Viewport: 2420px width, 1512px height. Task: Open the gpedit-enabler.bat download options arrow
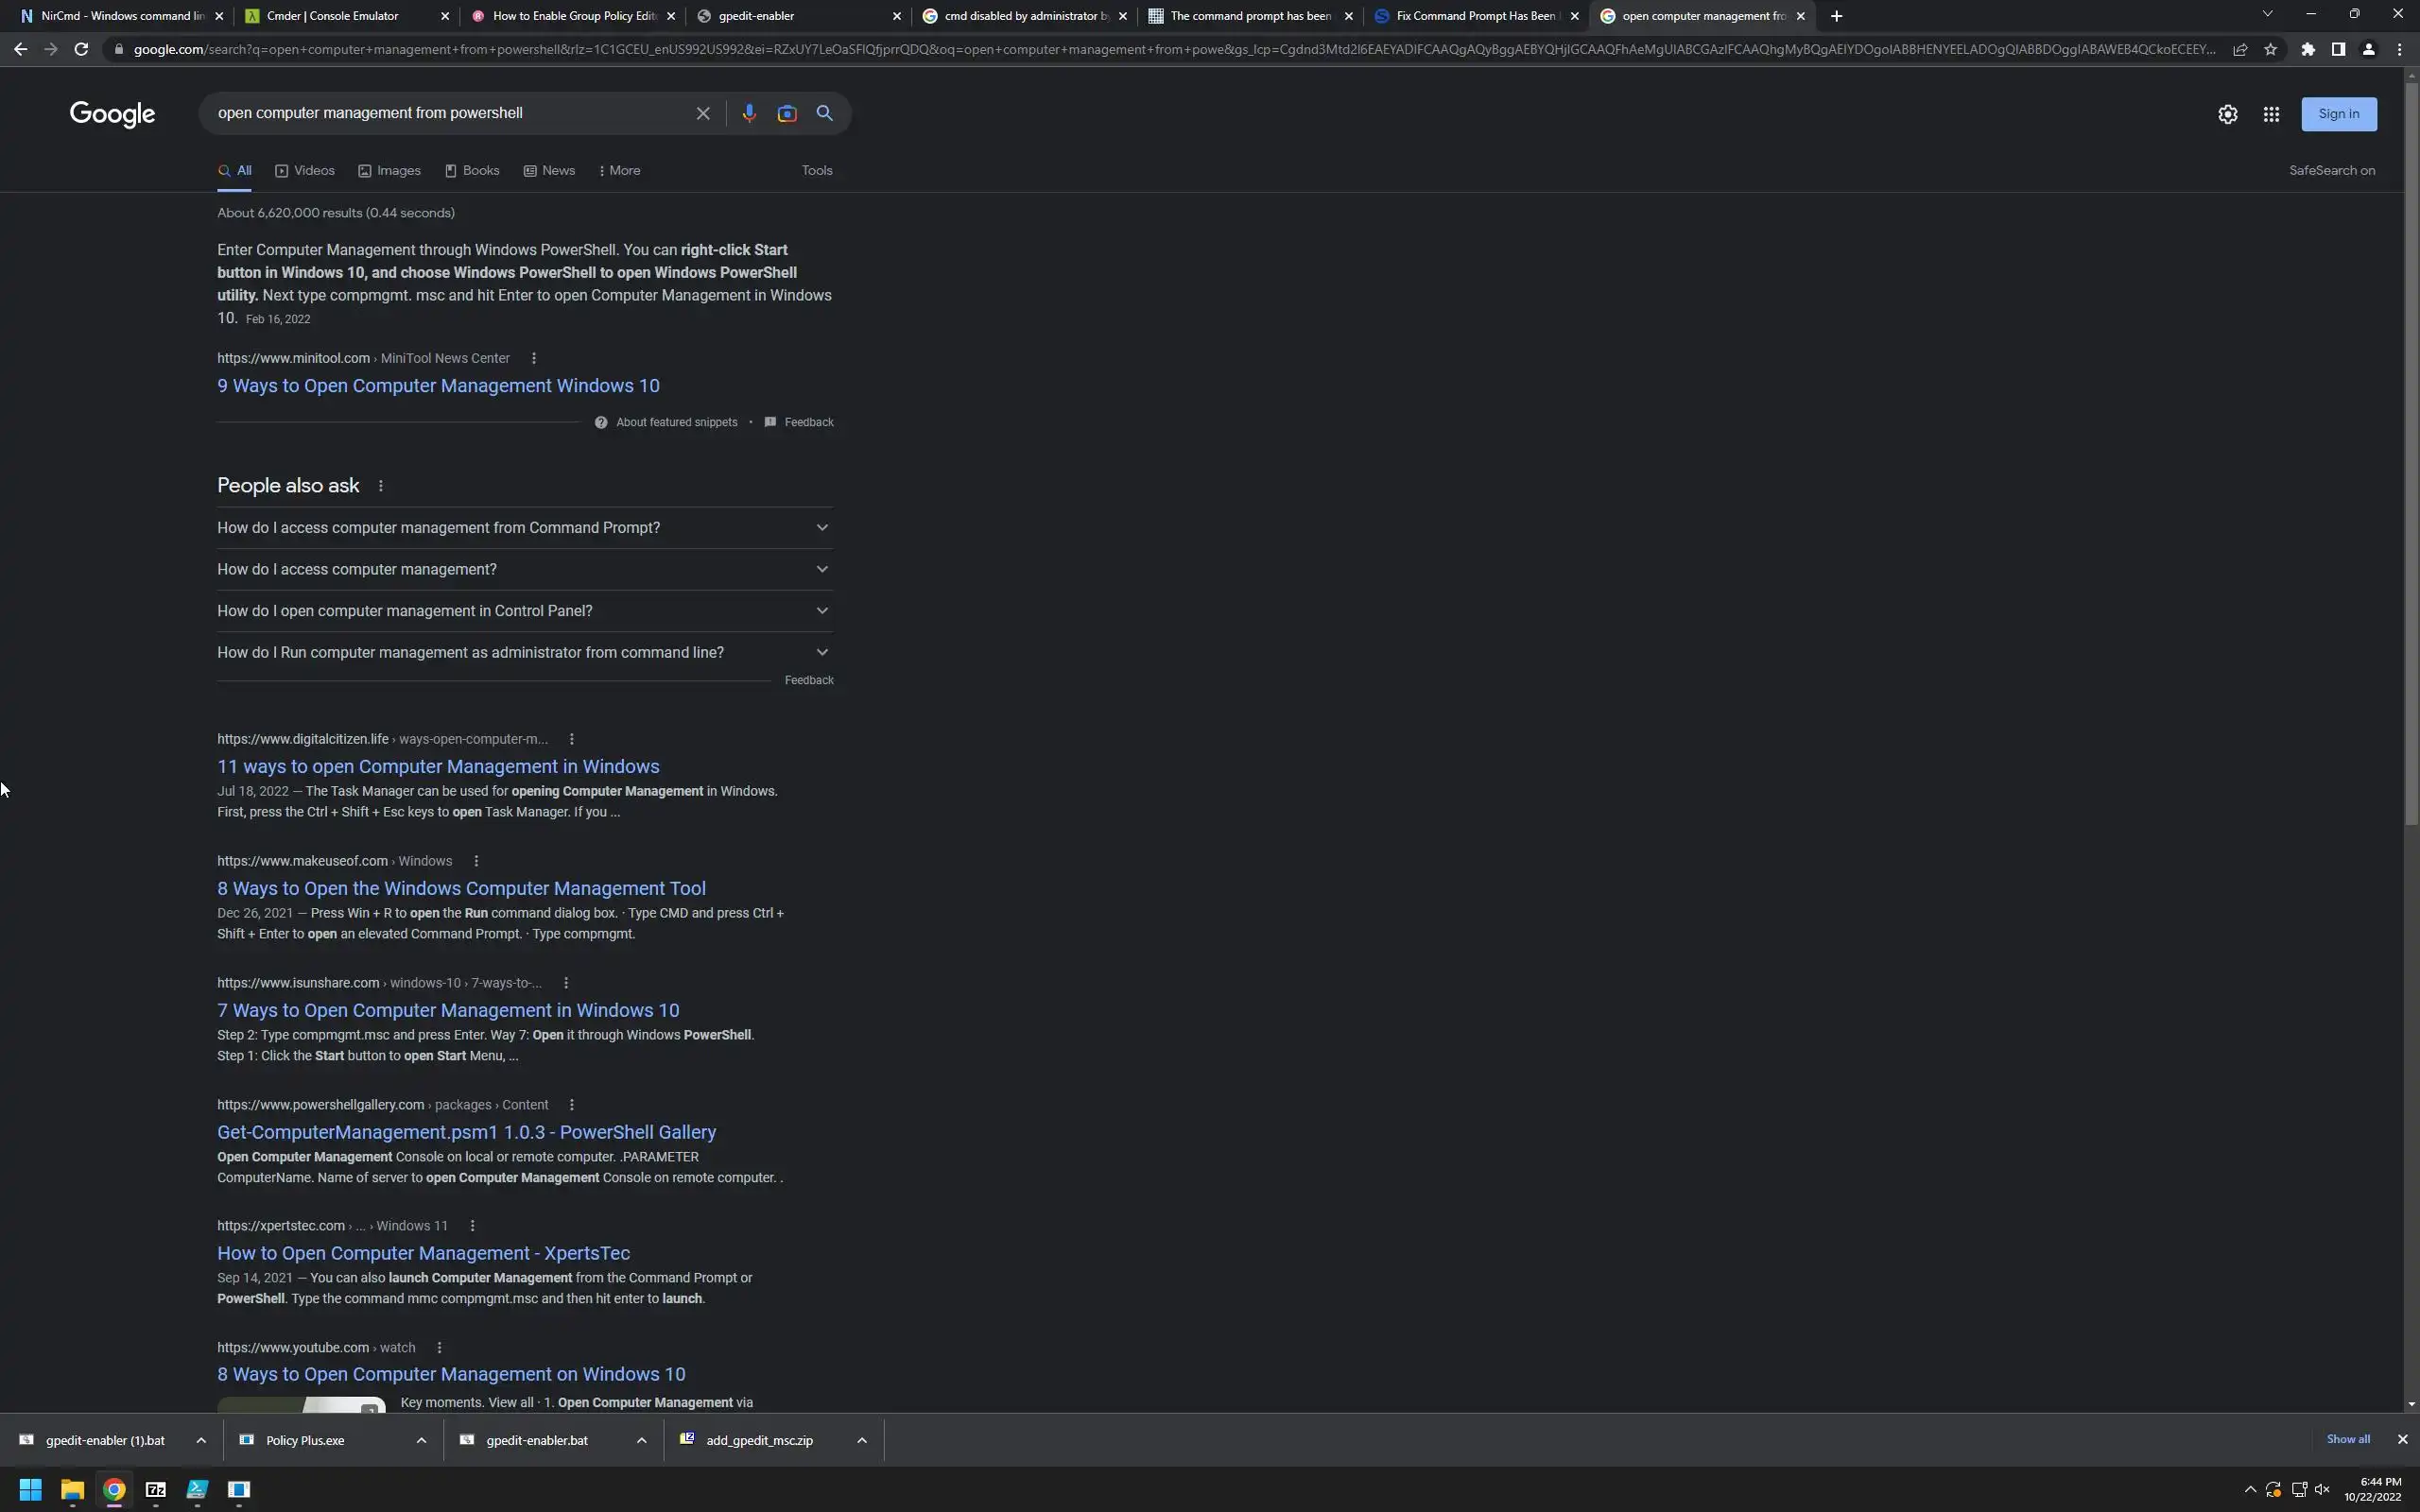click(641, 1440)
